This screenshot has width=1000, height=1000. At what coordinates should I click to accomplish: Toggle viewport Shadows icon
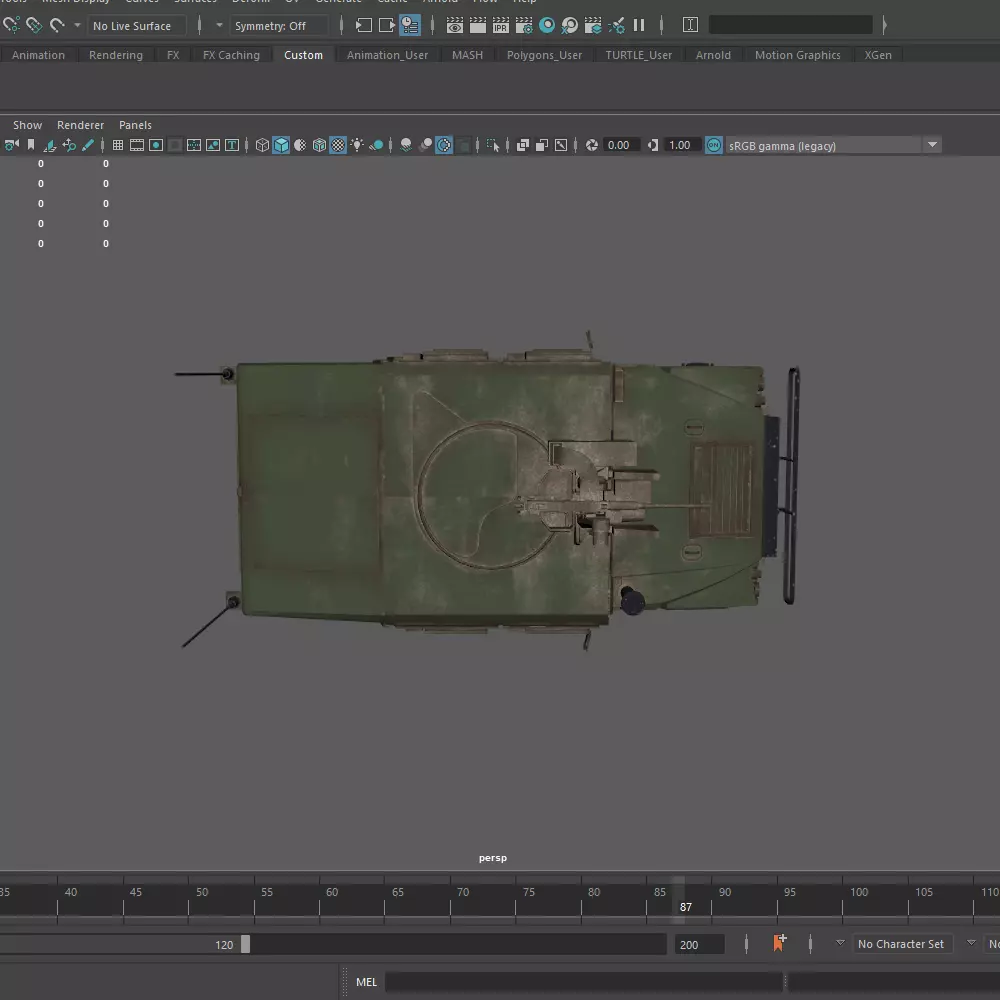(x=376, y=145)
